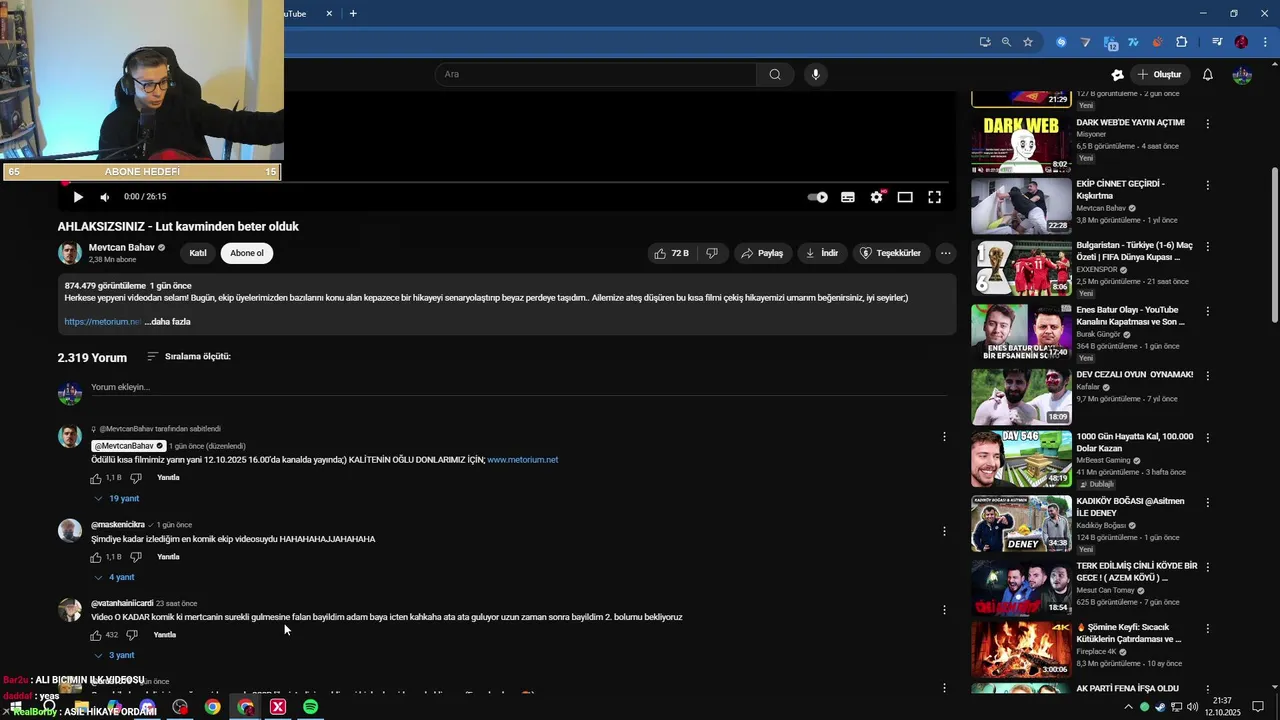Open the 1000 Gün Hayatta Kal video thumbnail
The height and width of the screenshot is (720, 1280).
click(1021, 458)
